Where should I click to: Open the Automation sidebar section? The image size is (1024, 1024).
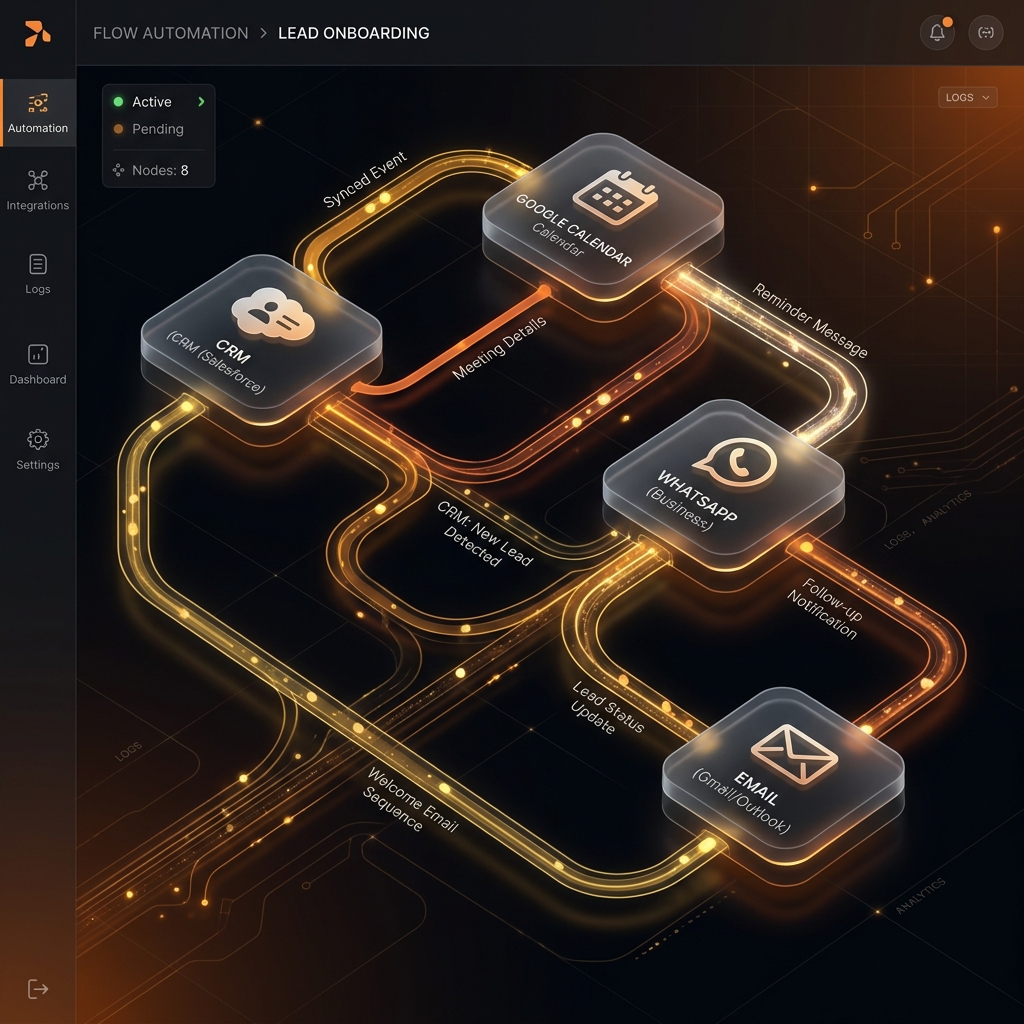click(x=38, y=113)
